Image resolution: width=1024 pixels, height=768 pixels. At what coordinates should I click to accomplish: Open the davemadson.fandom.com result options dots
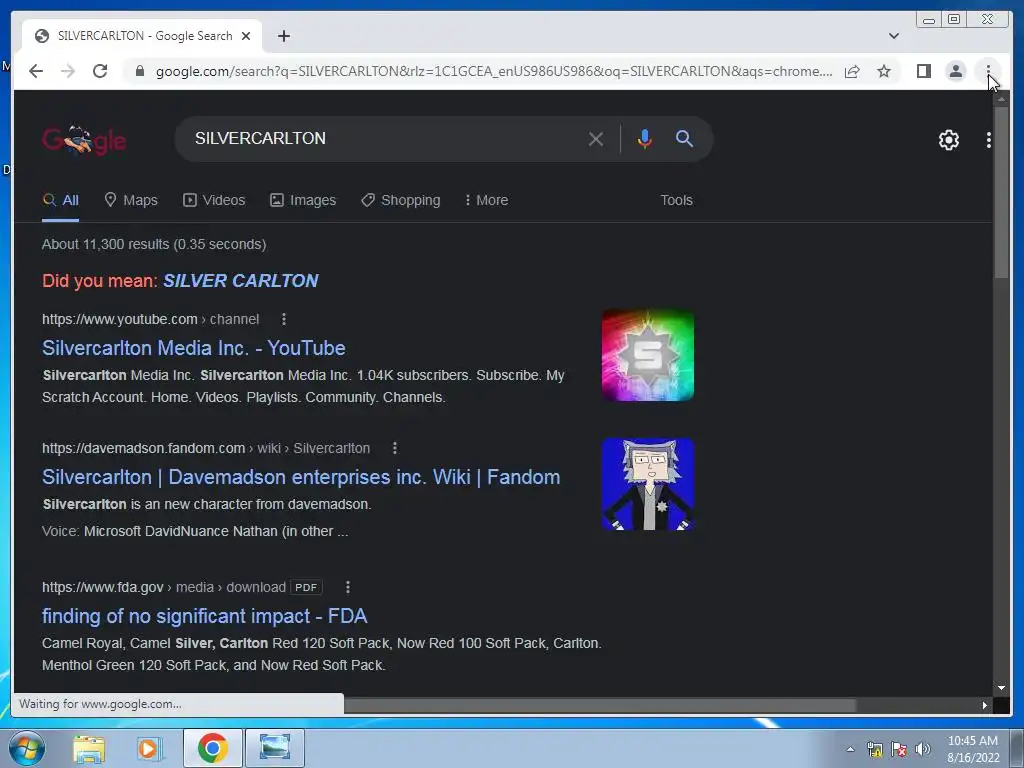pos(394,448)
